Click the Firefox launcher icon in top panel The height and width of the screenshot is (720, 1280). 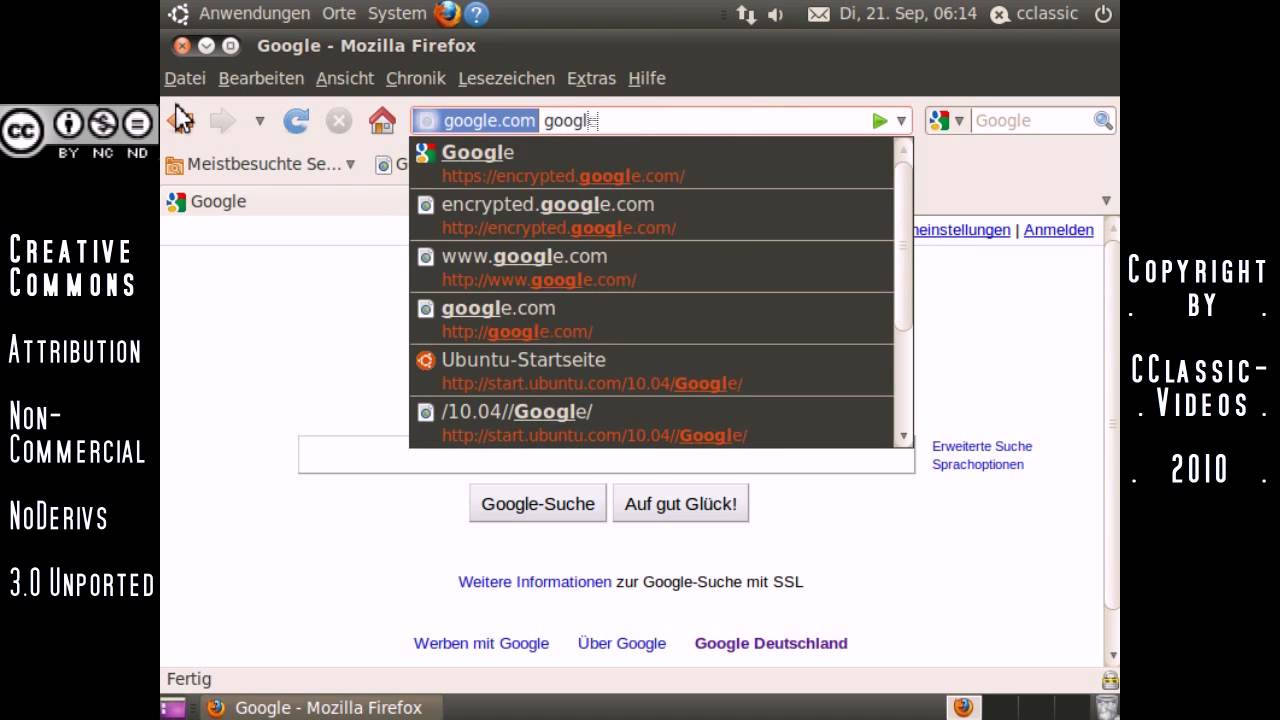447,14
